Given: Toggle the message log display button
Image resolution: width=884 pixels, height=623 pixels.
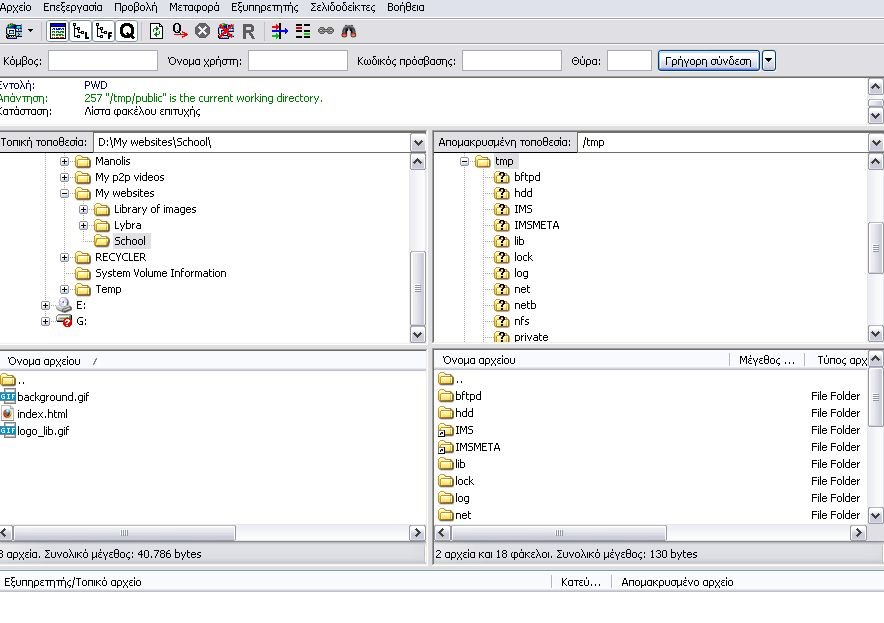Looking at the screenshot, I should [x=58, y=31].
